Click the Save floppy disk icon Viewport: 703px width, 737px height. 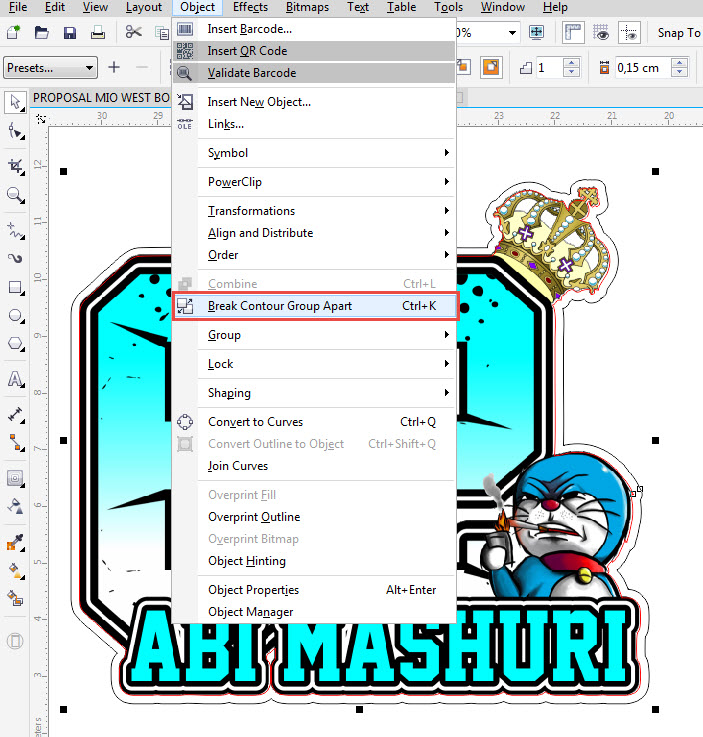[x=70, y=32]
